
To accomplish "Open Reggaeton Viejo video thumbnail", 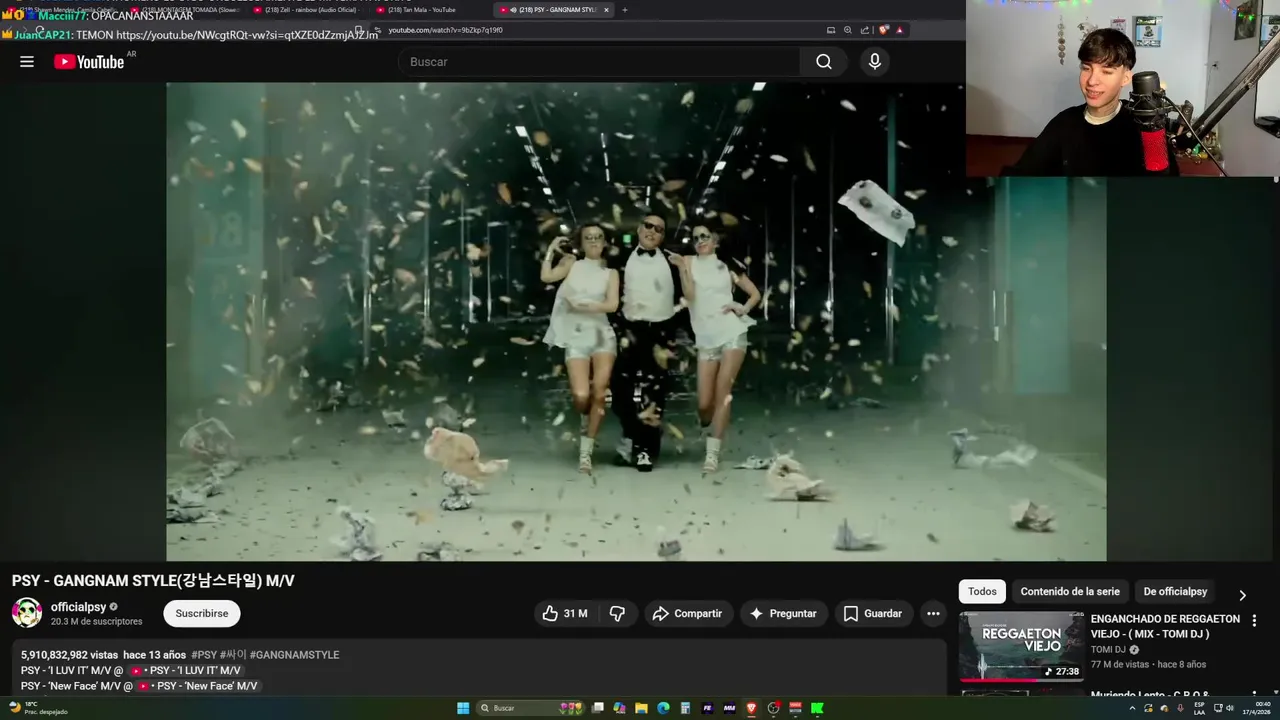I will [x=1021, y=647].
